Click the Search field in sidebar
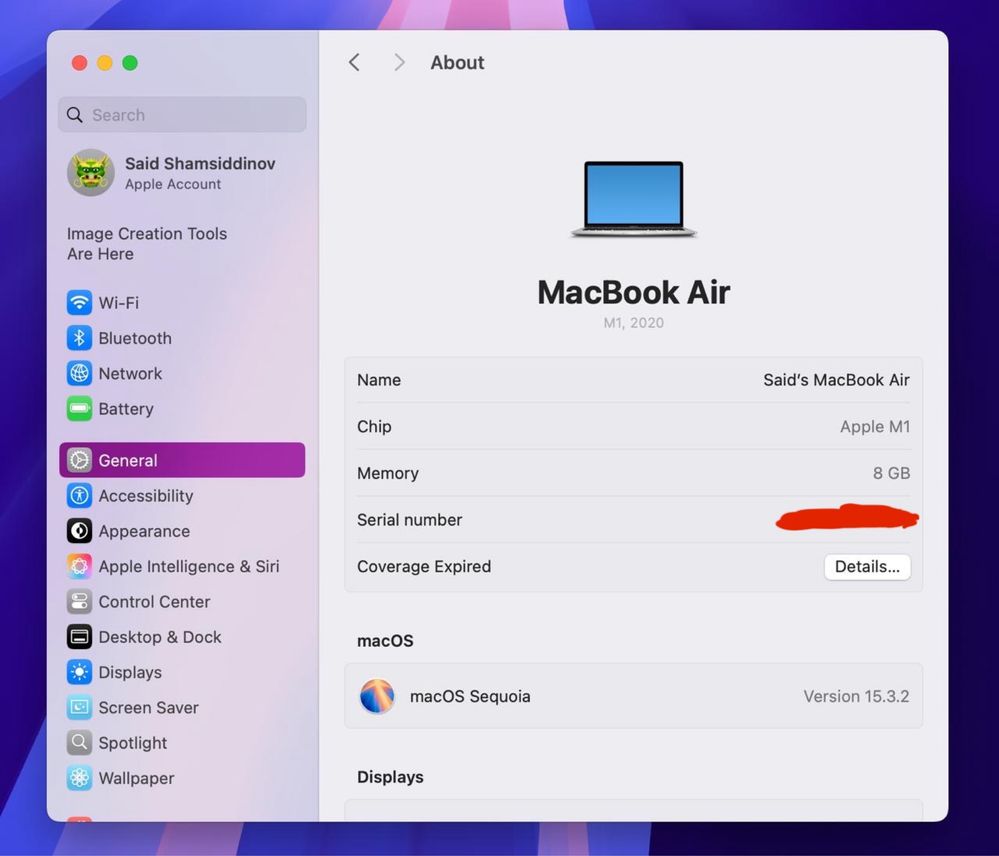 (x=182, y=115)
